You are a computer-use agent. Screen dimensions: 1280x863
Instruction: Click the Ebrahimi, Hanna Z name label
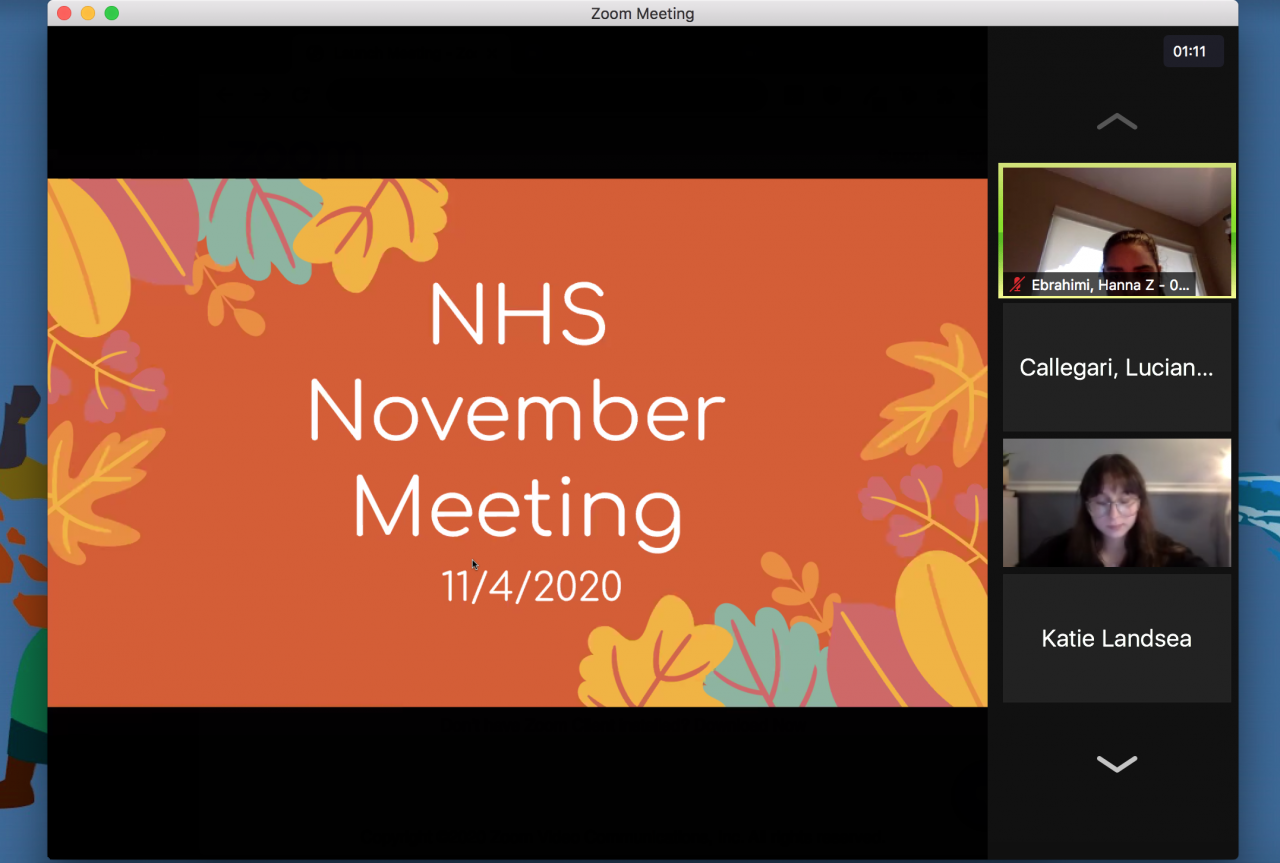1111,285
